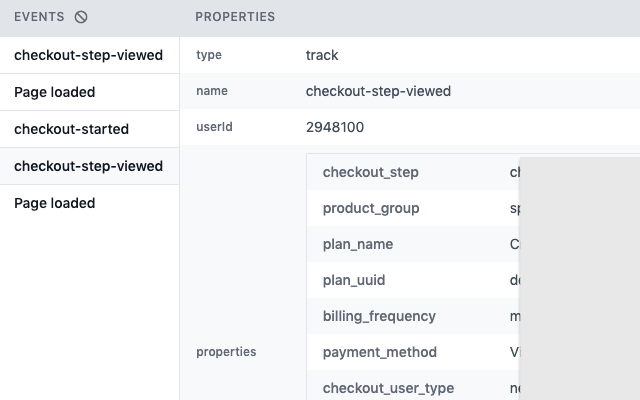Screen dimensions: 640x400
Task: Click the checkout_user_type key
Action: (x=388, y=388)
